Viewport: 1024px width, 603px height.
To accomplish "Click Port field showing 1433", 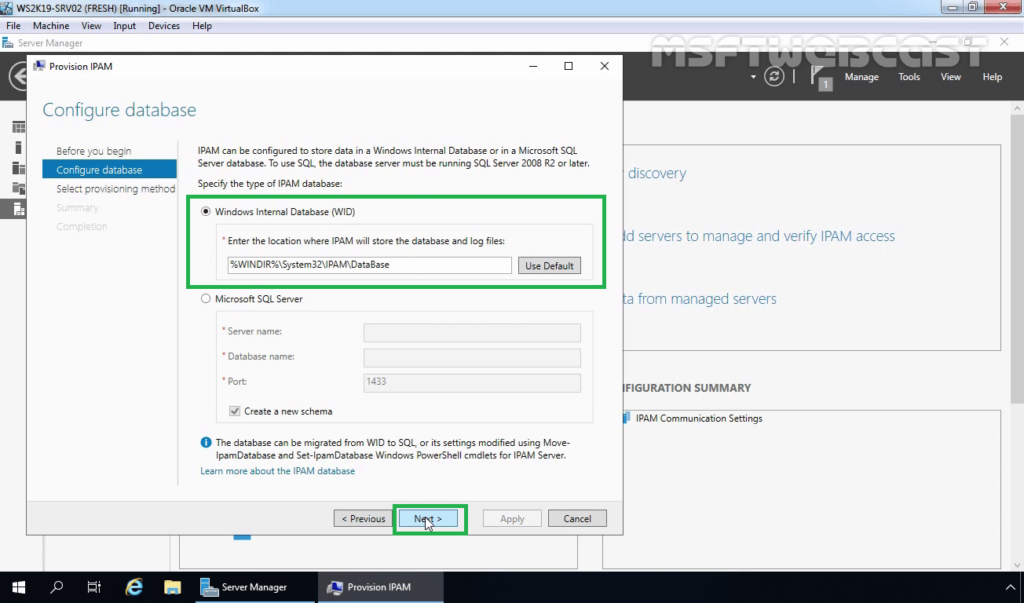I will click(x=472, y=382).
